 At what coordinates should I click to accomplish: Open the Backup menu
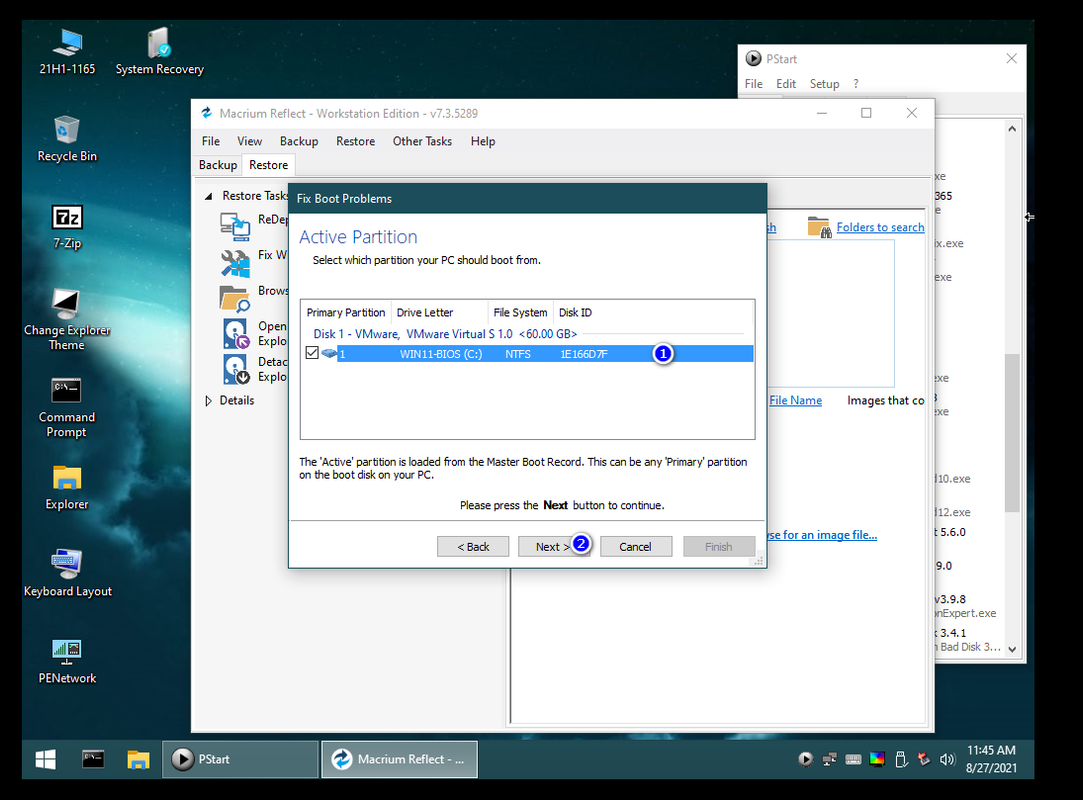click(299, 141)
